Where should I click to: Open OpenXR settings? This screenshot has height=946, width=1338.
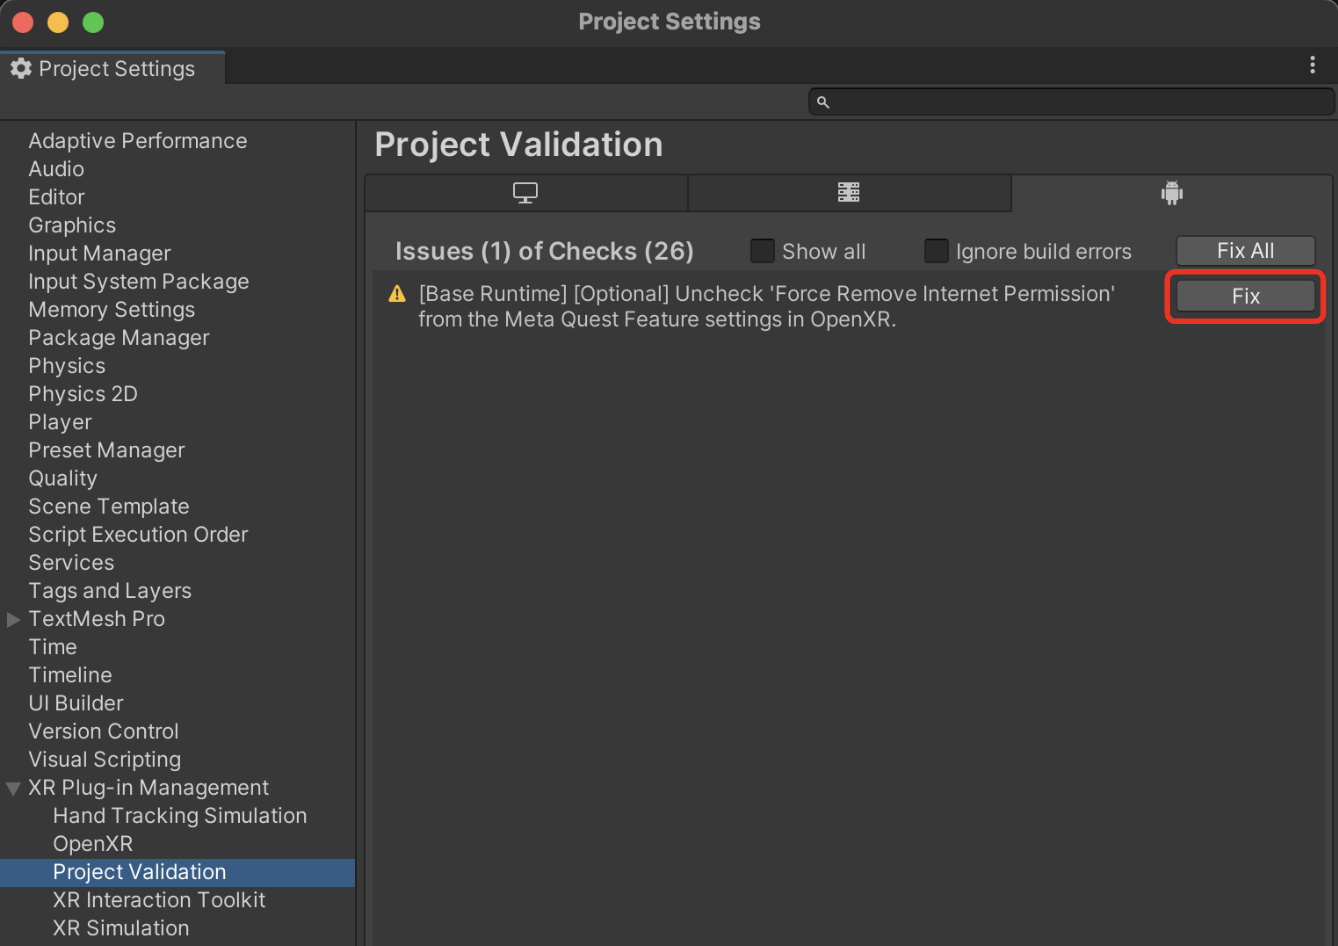pyautogui.click(x=93, y=844)
